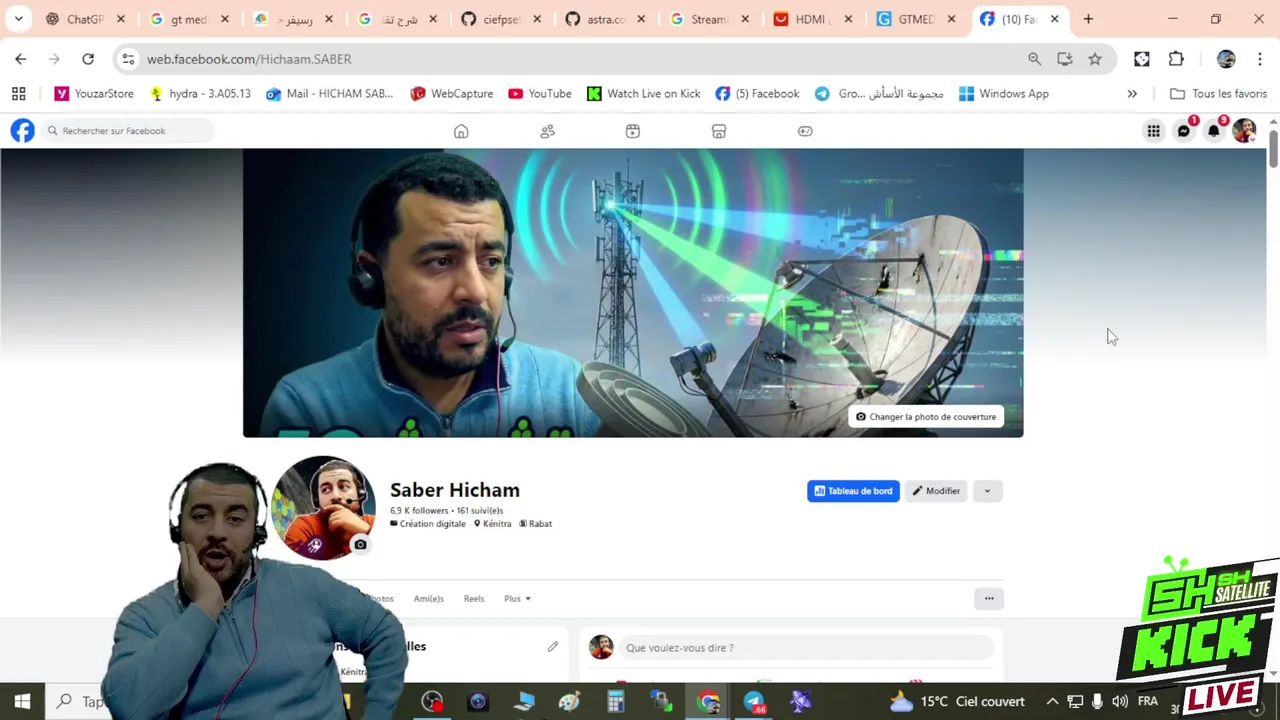The width and height of the screenshot is (1280, 720).
Task: Click the Rechercher sur Facebook search field
Action: [128, 131]
